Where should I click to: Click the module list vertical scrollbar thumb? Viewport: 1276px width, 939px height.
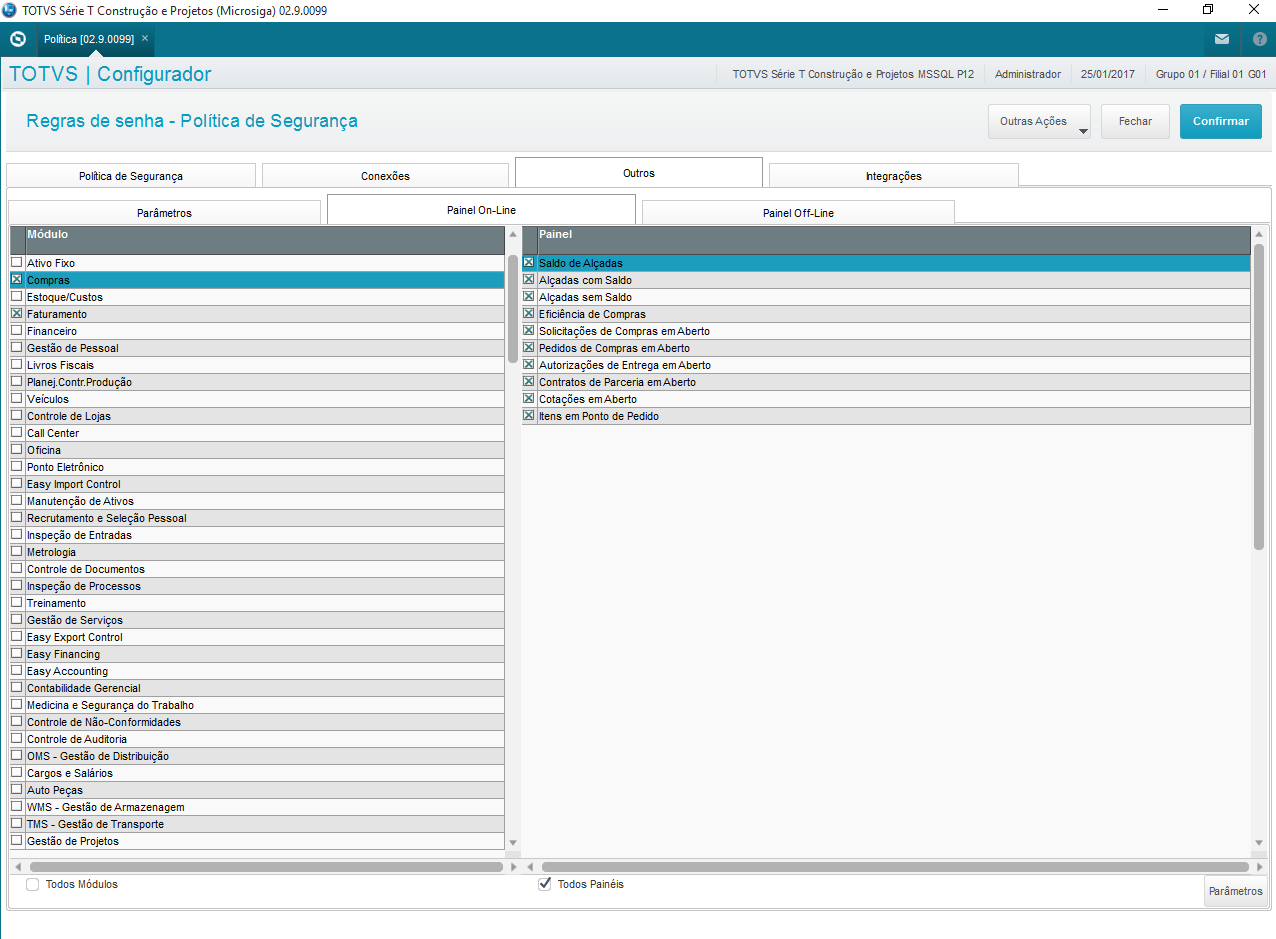pos(513,308)
